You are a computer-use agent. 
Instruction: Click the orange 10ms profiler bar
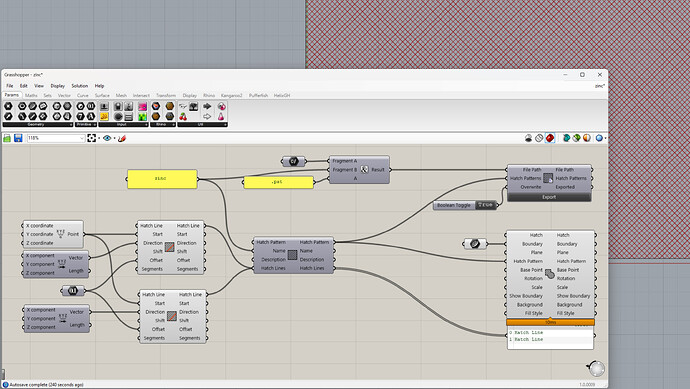click(x=551, y=323)
